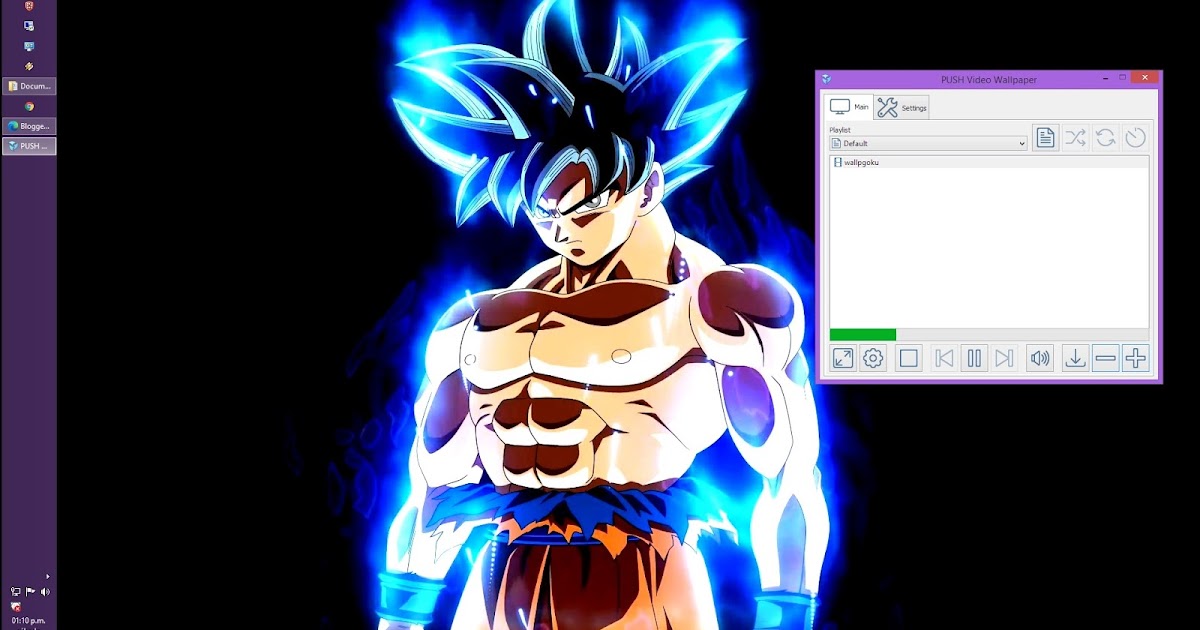The height and width of the screenshot is (630, 1200).
Task: Skip to next video in playlist
Action: pos(1004,358)
